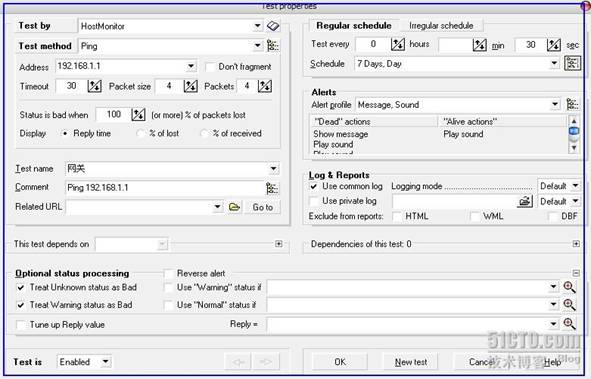Image resolution: width=591 pixels, height=379 pixels.
Task: Click the spinner for packets lost percentage
Action: (x=138, y=115)
